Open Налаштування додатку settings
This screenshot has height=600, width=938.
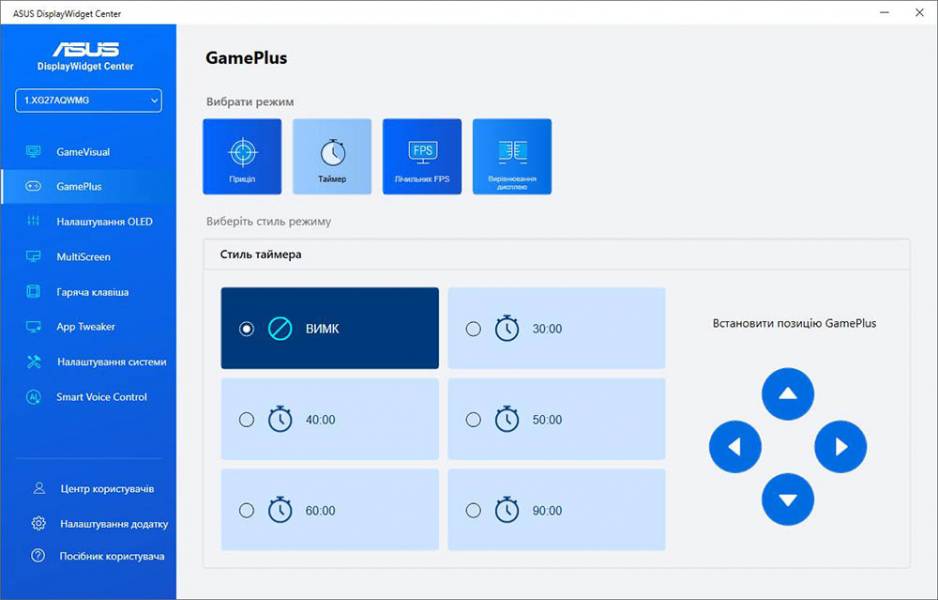[113, 523]
